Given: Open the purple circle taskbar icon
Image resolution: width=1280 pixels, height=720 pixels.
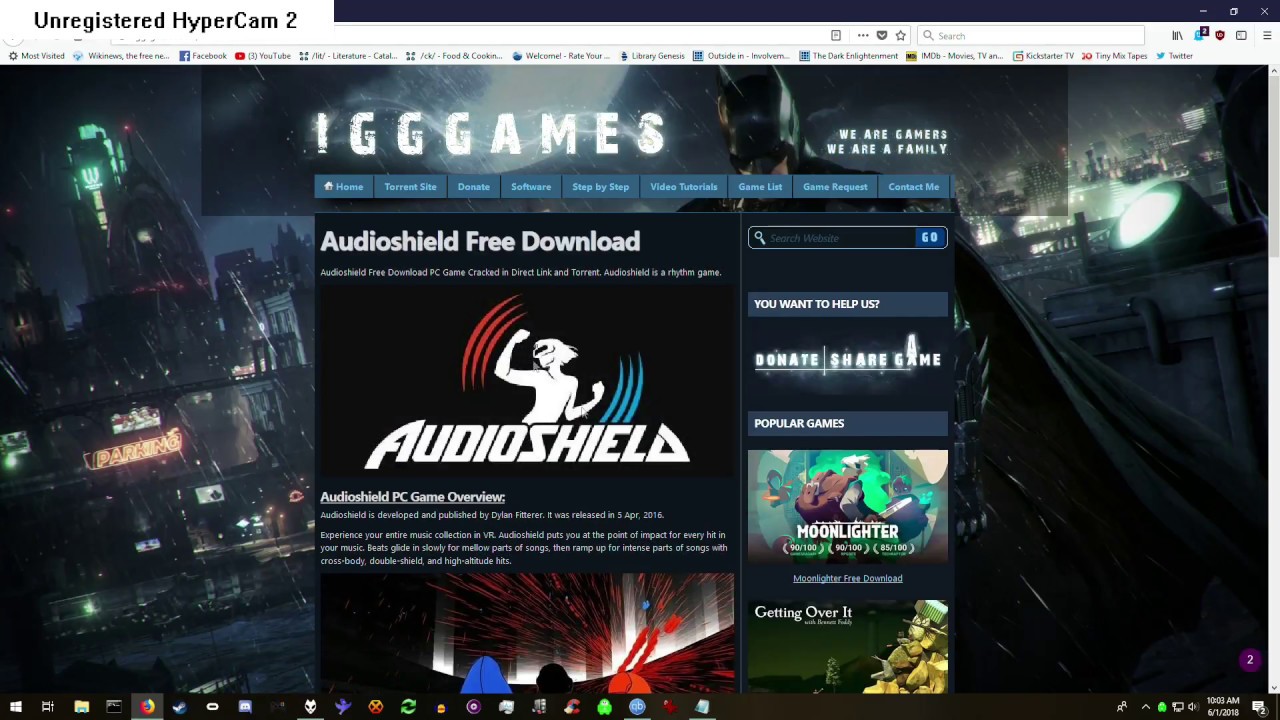Looking at the screenshot, I should coord(474,706).
